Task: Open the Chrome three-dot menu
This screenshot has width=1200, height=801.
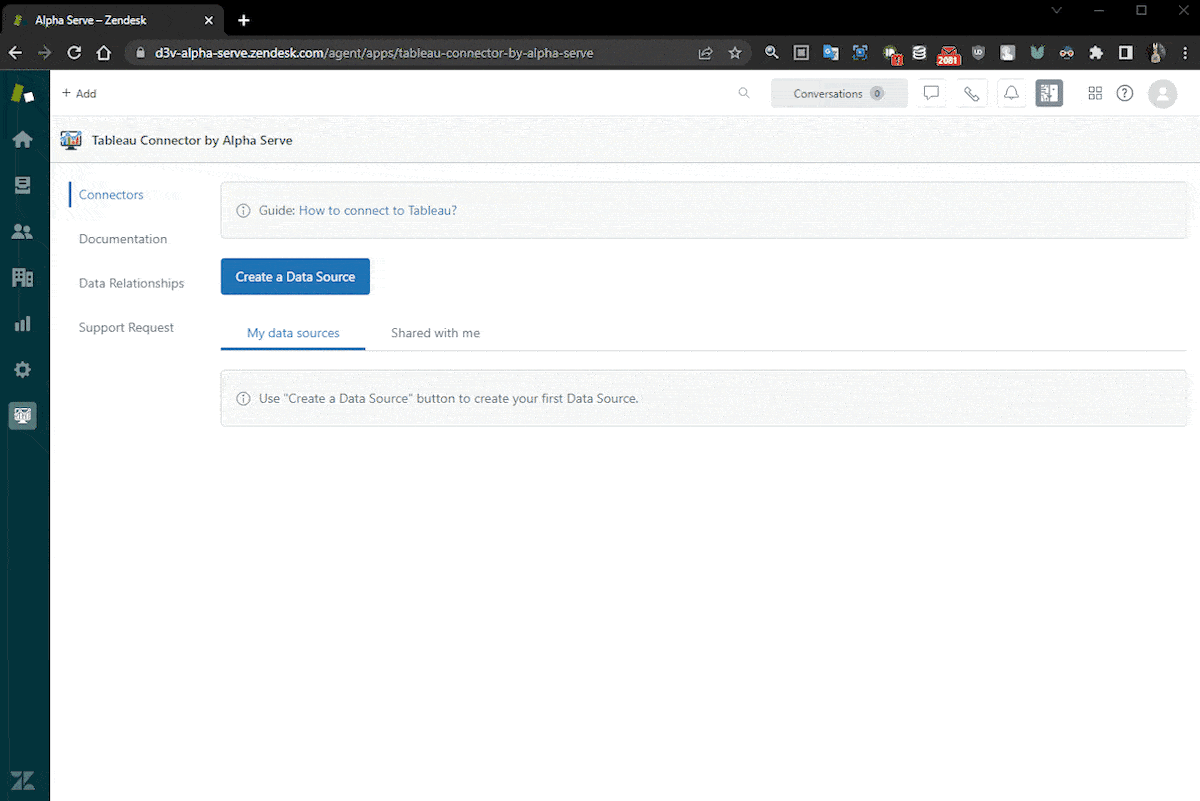Action: click(x=1183, y=53)
